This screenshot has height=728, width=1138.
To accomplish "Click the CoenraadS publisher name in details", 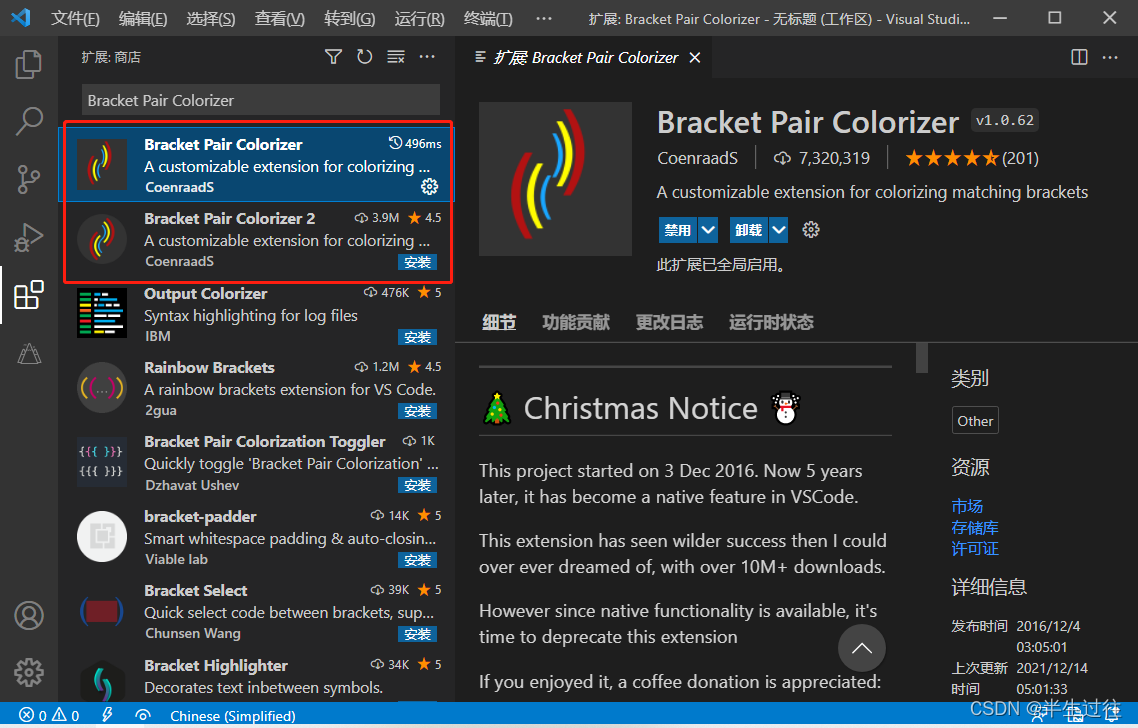I will click(697, 158).
